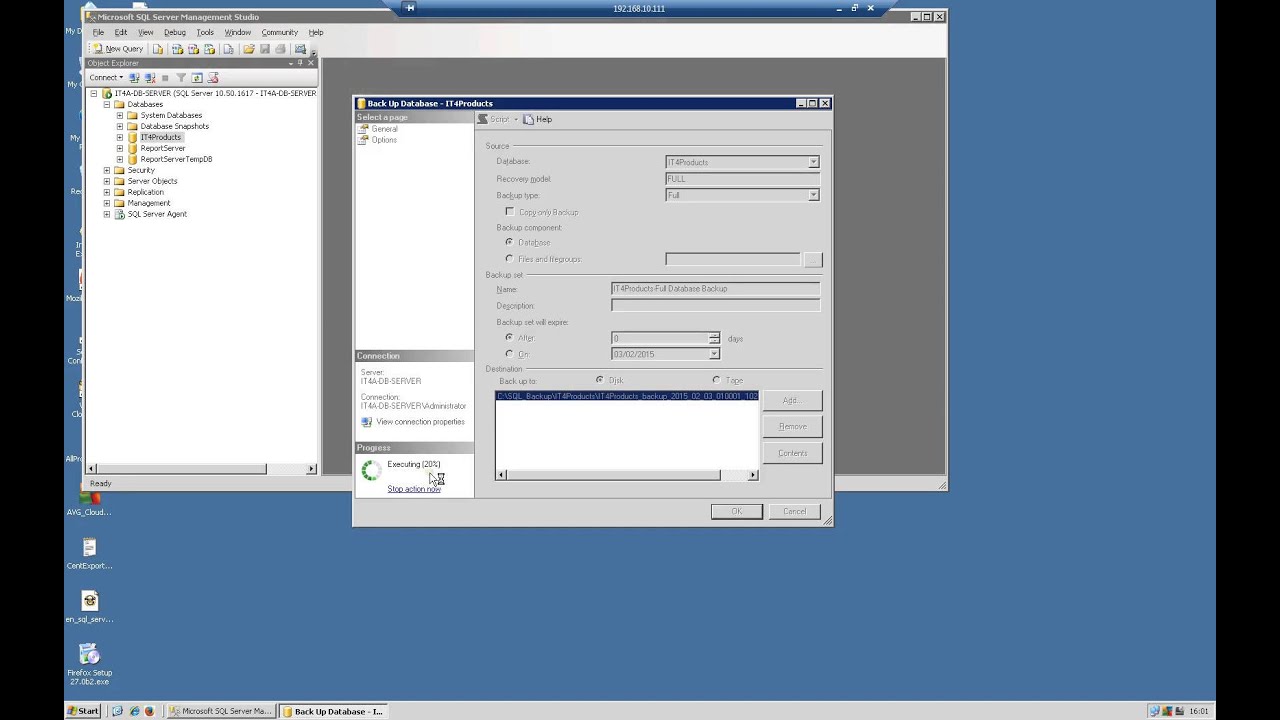Click the destination list horizontal scrollbar

627,475
